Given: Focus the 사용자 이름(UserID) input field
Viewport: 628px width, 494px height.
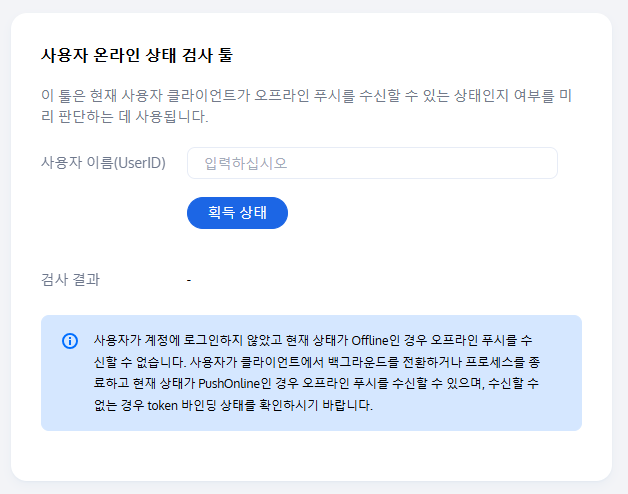Looking at the screenshot, I should (372, 163).
